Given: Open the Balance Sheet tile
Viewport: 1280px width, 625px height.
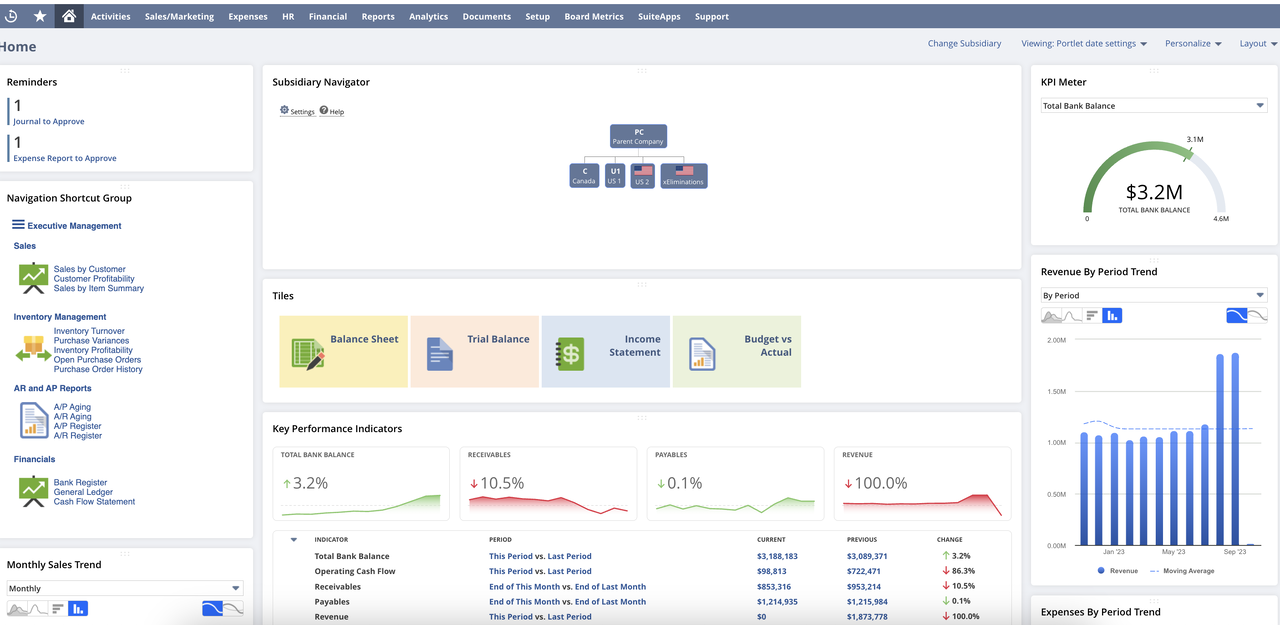Looking at the screenshot, I should click(x=344, y=352).
